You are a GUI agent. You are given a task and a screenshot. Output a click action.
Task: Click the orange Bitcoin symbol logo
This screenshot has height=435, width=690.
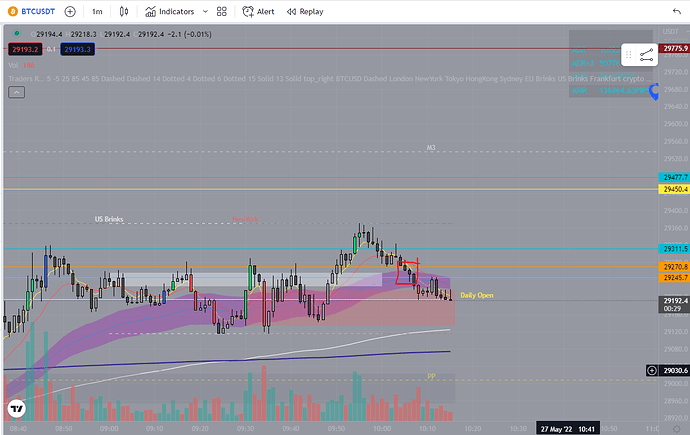(x=13, y=11)
